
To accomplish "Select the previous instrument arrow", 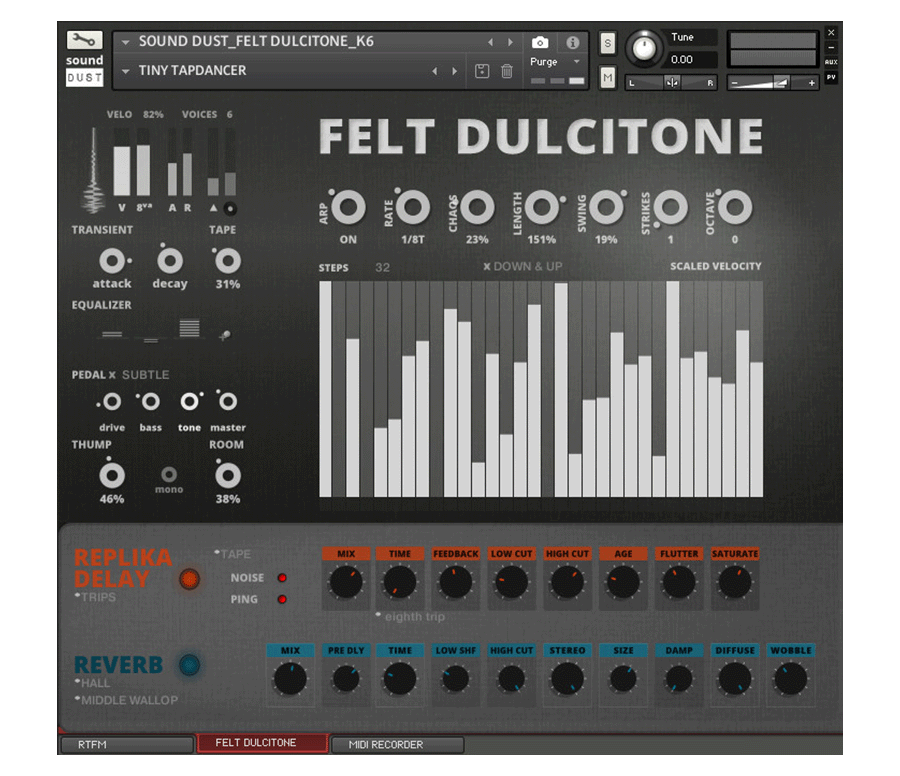I will point(490,42).
